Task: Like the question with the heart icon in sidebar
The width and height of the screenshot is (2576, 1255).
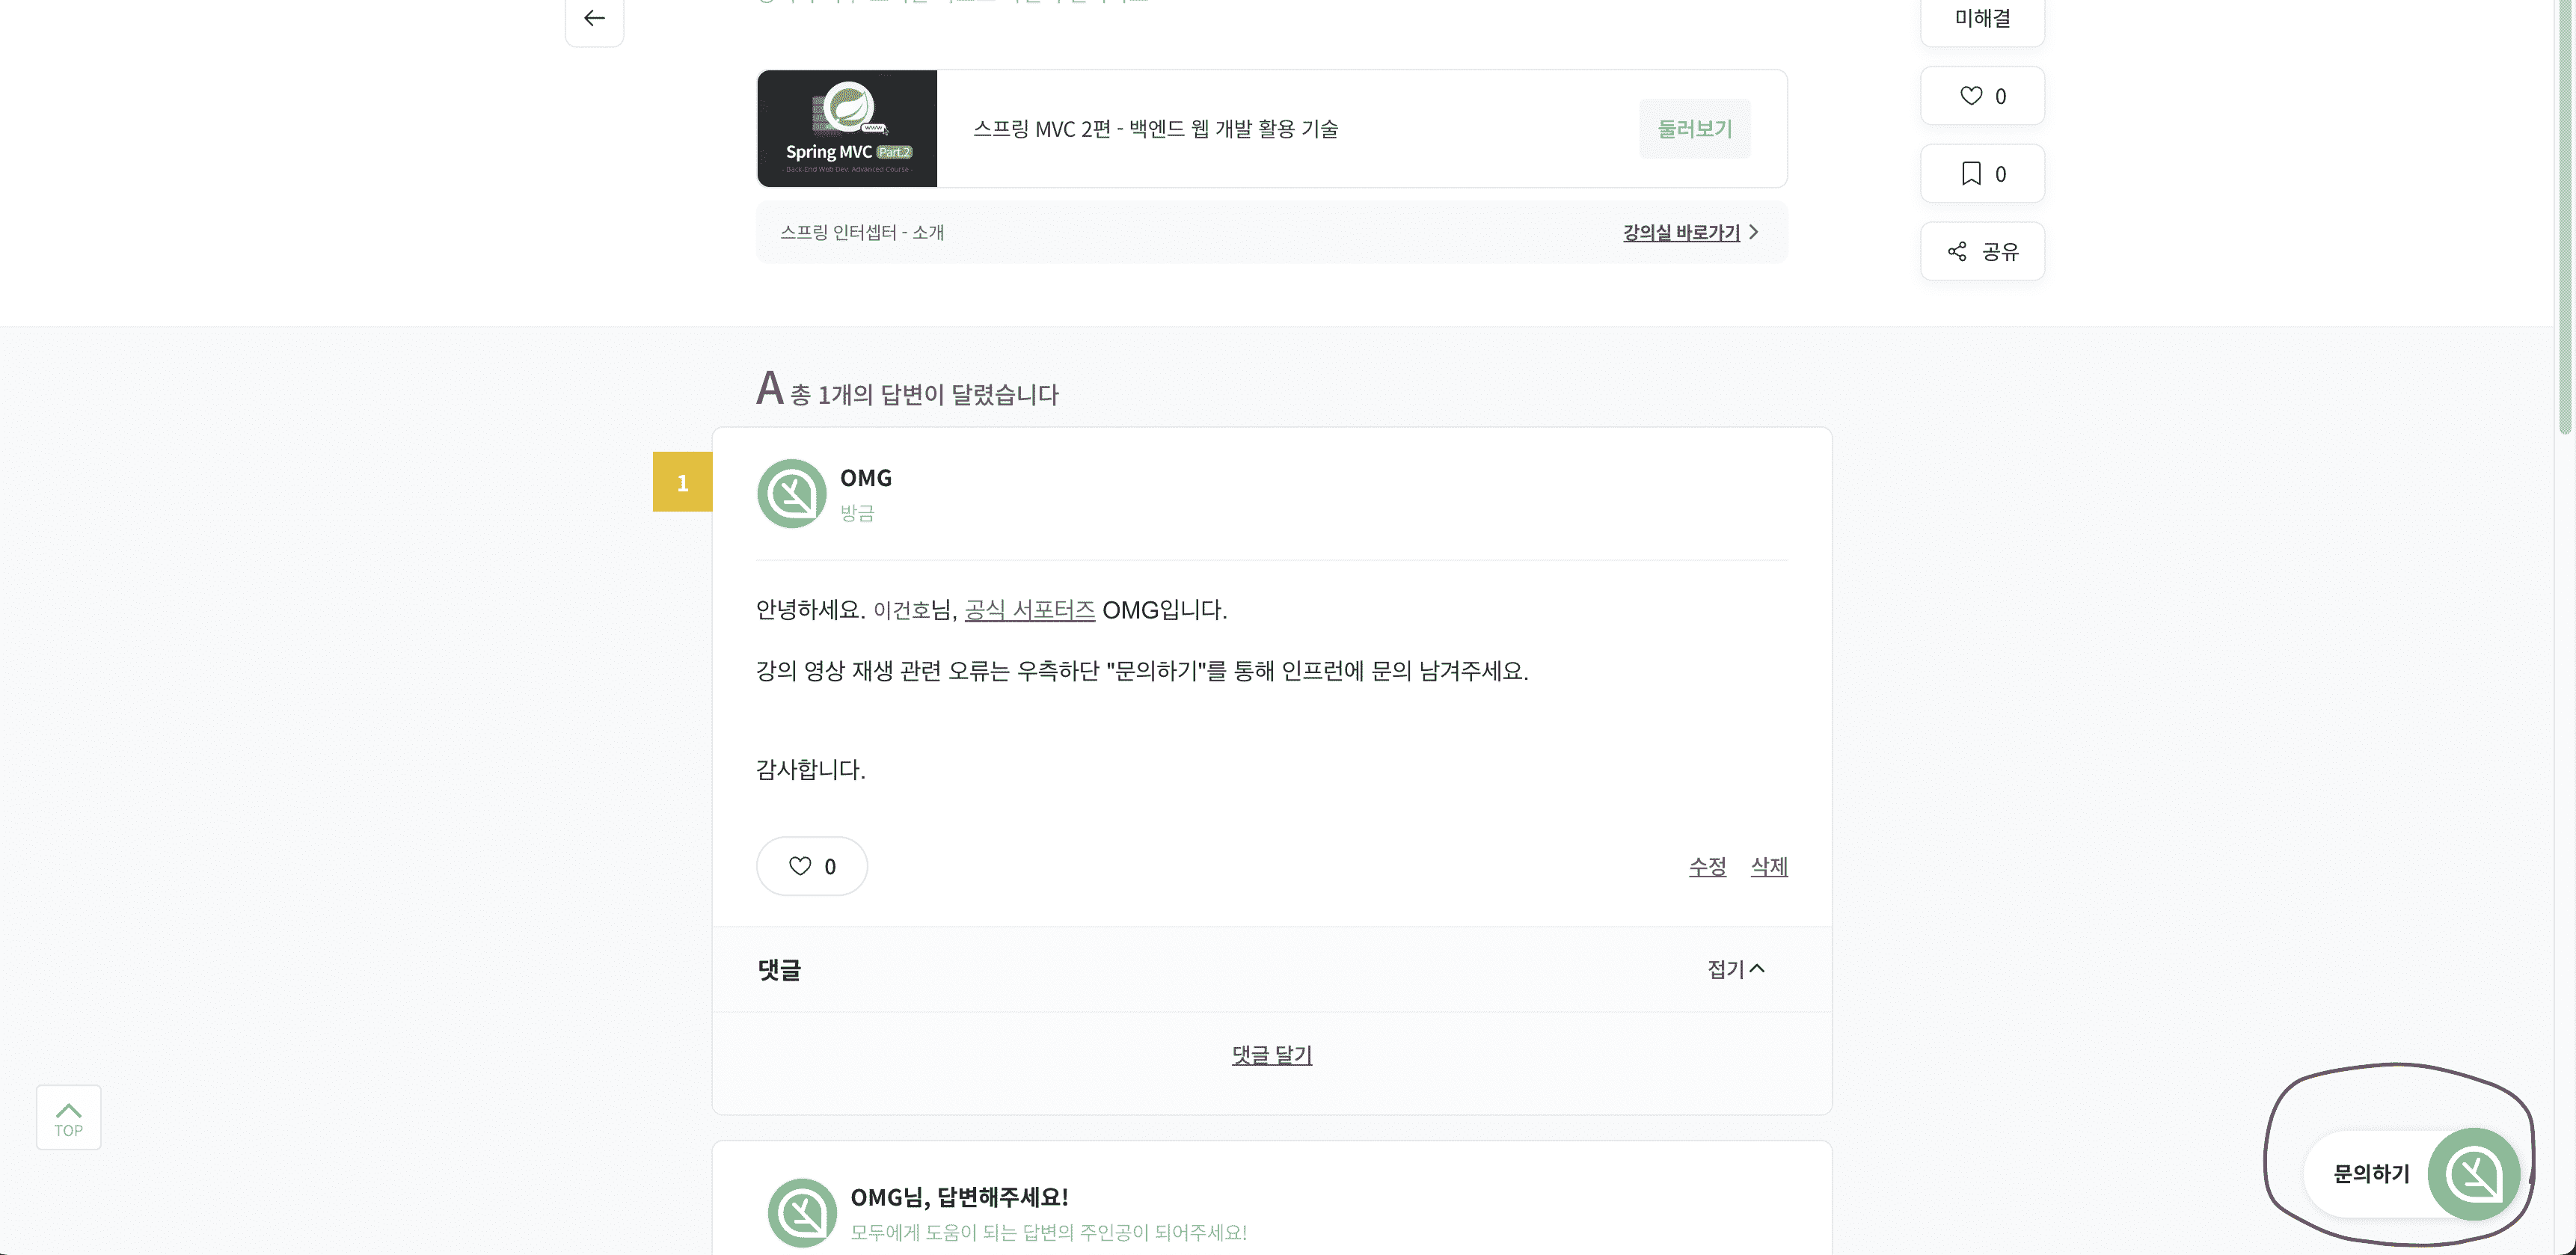Action: point(1982,96)
